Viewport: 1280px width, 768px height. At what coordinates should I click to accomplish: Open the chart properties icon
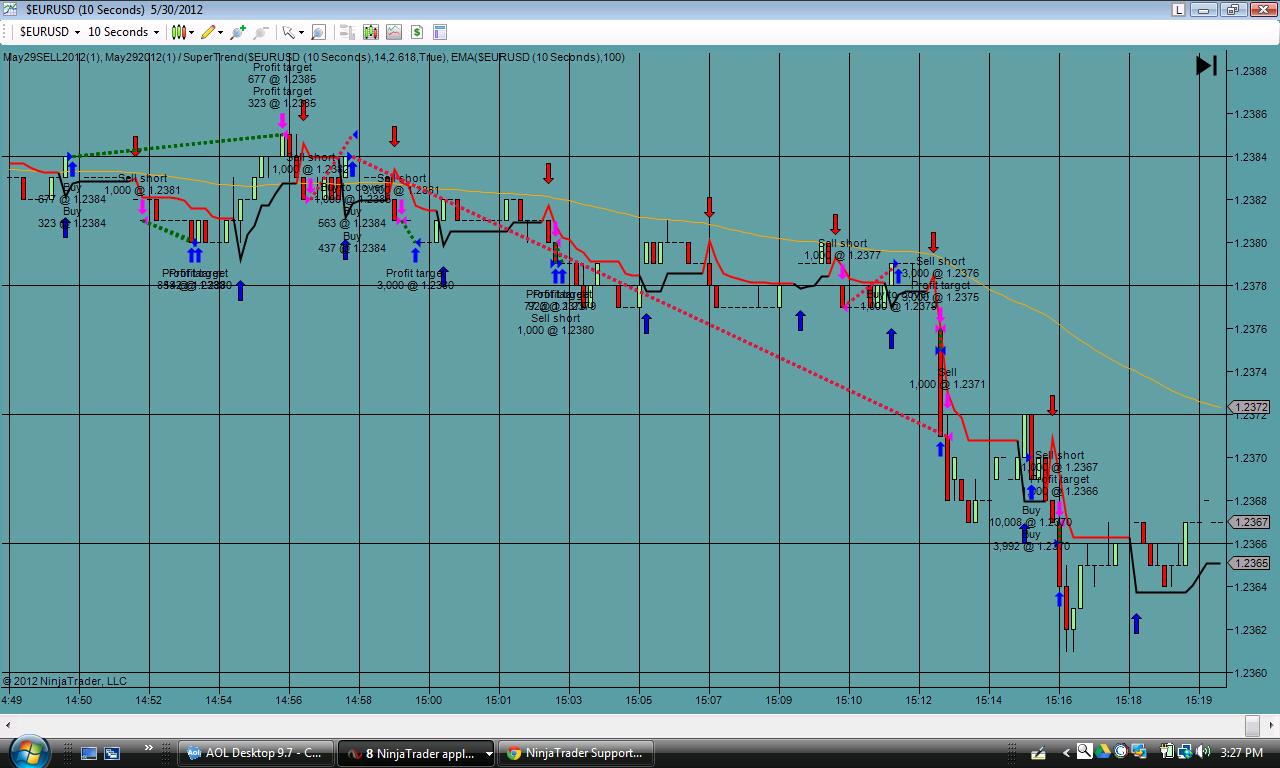[442, 32]
